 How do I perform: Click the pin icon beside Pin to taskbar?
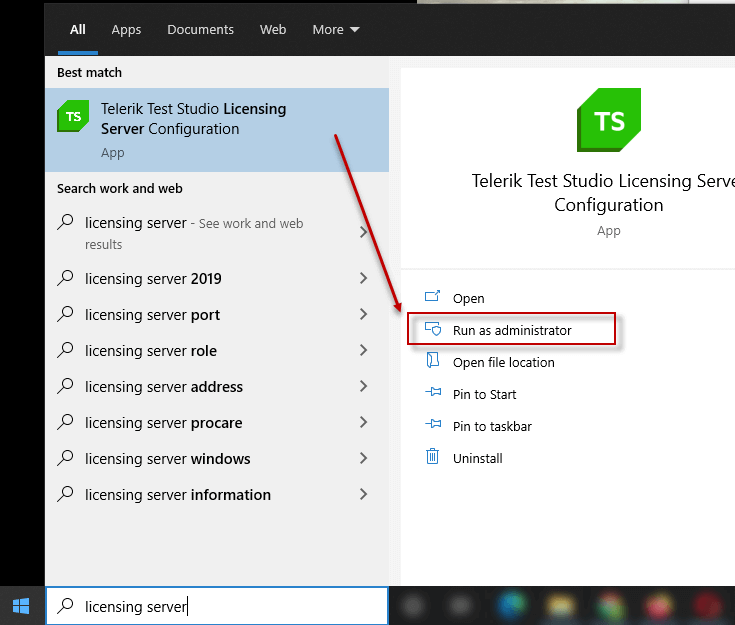pyautogui.click(x=433, y=423)
